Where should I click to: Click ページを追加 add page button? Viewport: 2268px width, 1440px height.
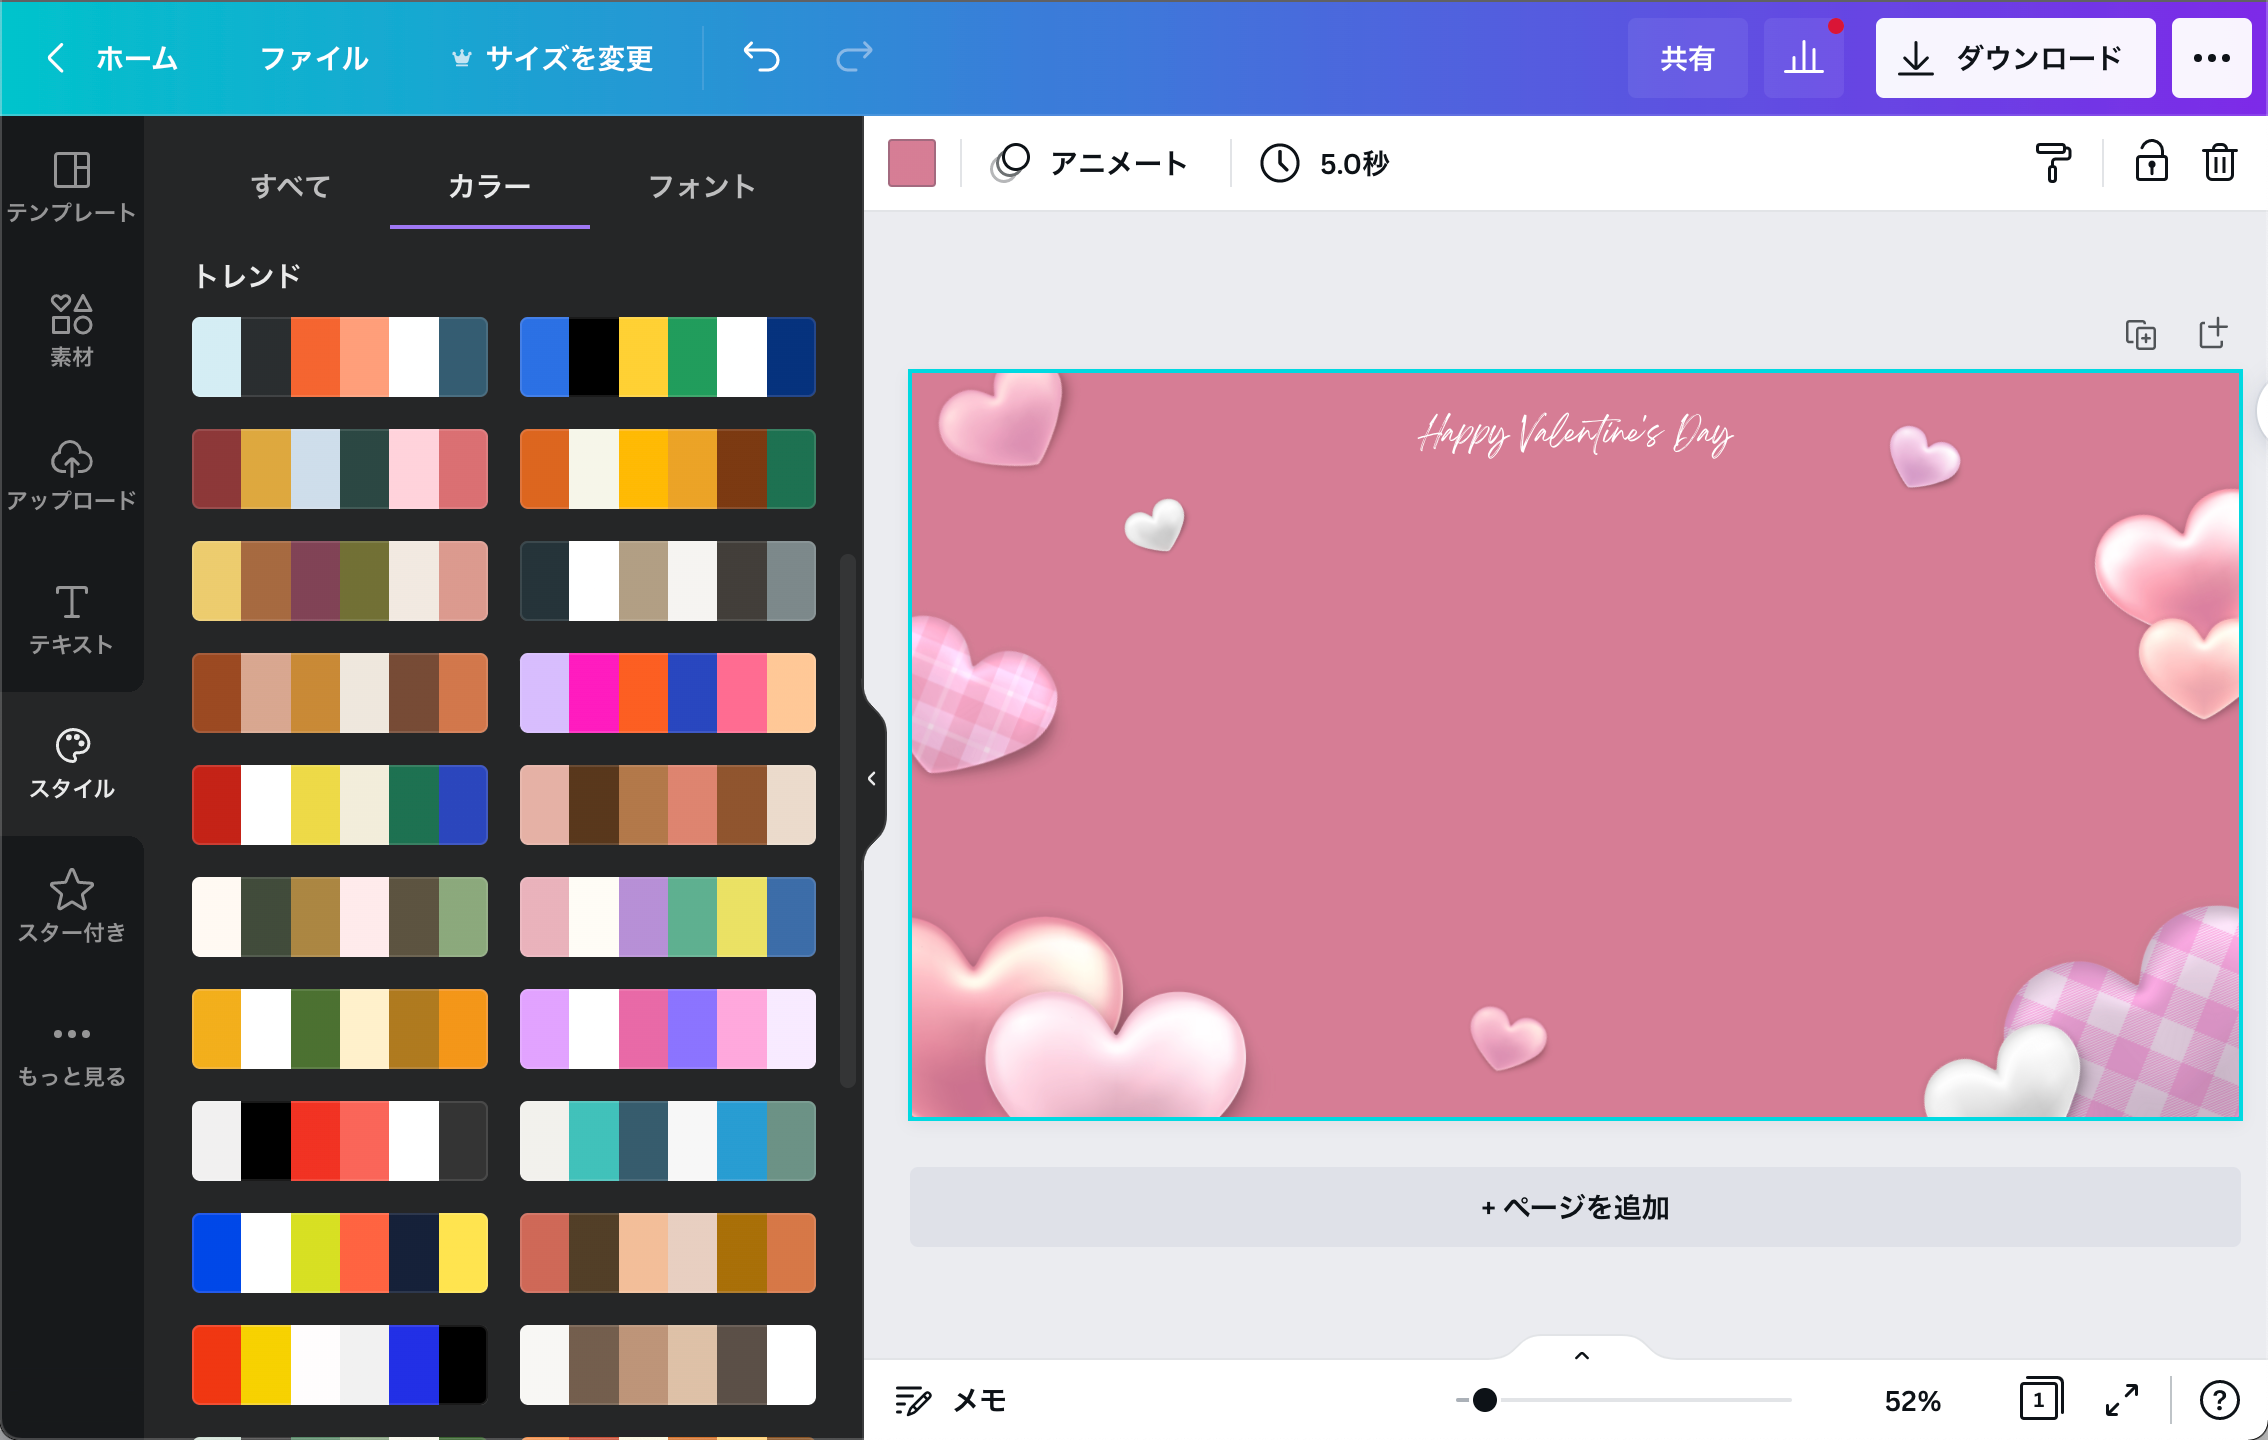point(1575,1207)
